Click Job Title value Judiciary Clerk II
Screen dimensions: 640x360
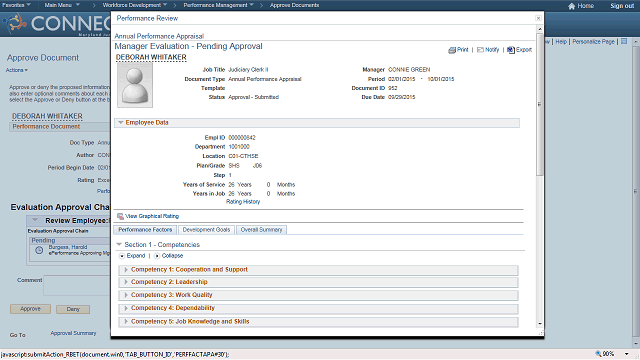(248, 70)
